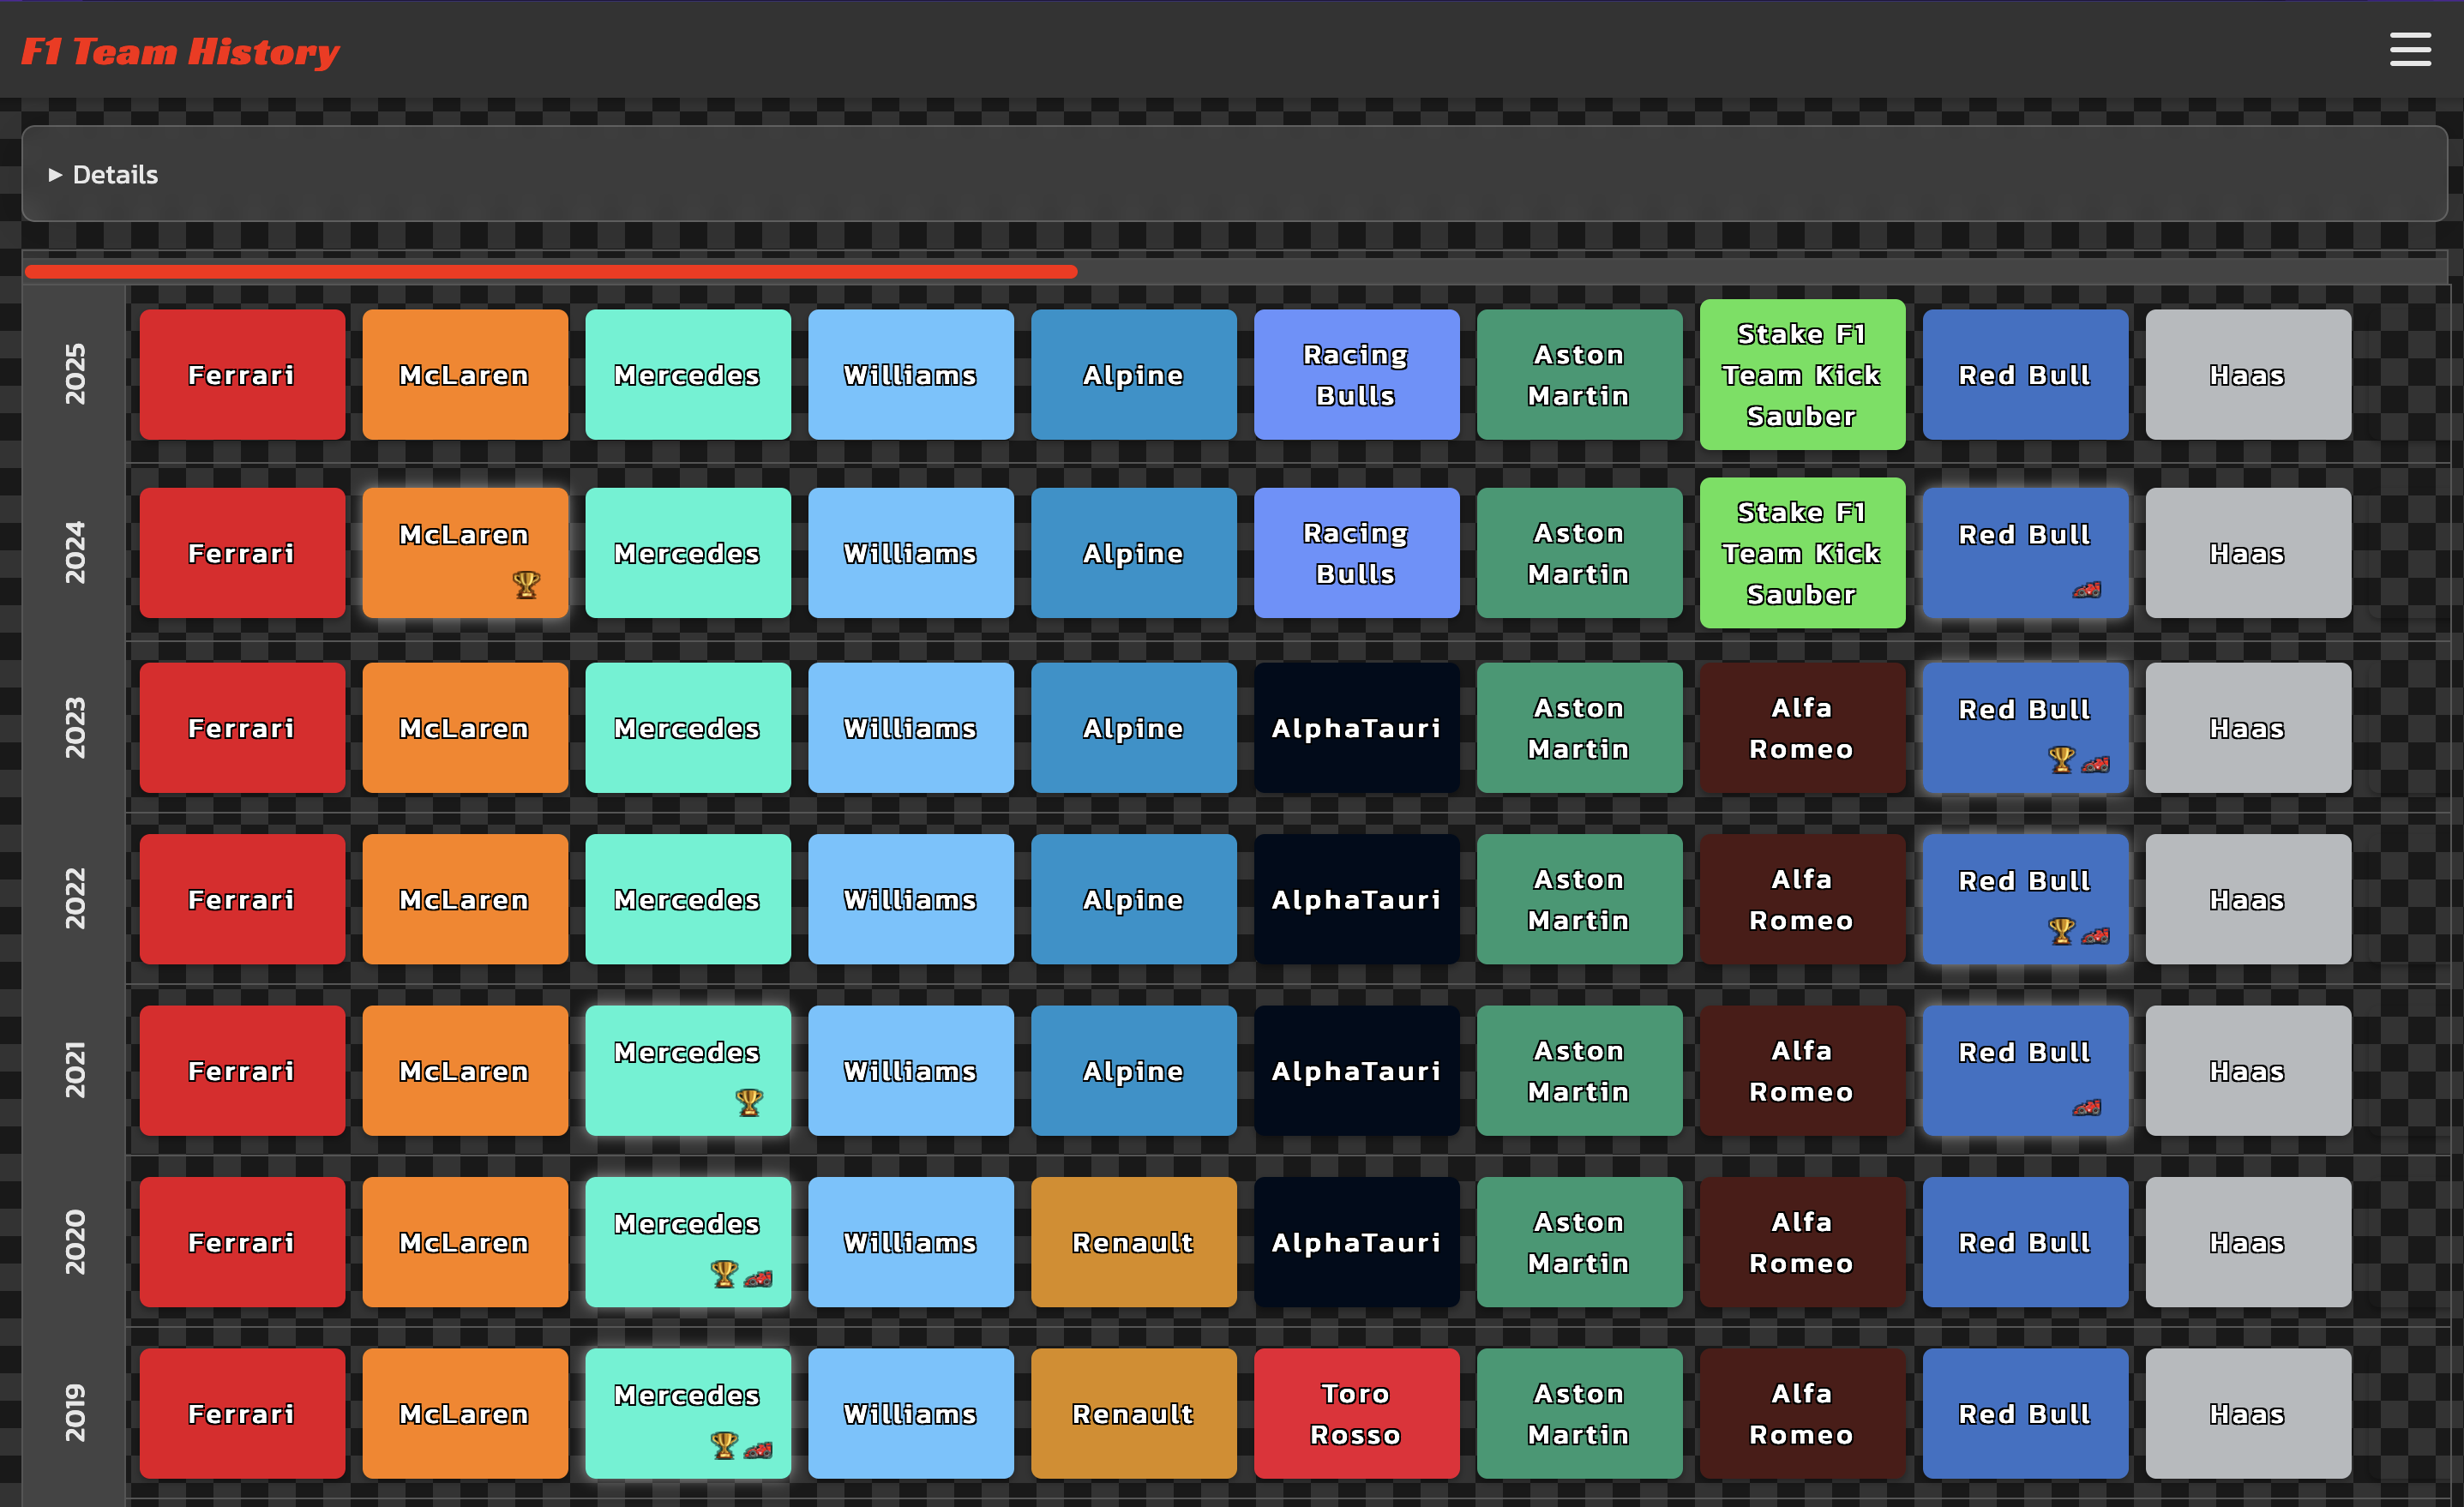Open the 2024 Aston Martin card
Image resolution: width=2464 pixels, height=1507 pixels.
(x=1579, y=553)
